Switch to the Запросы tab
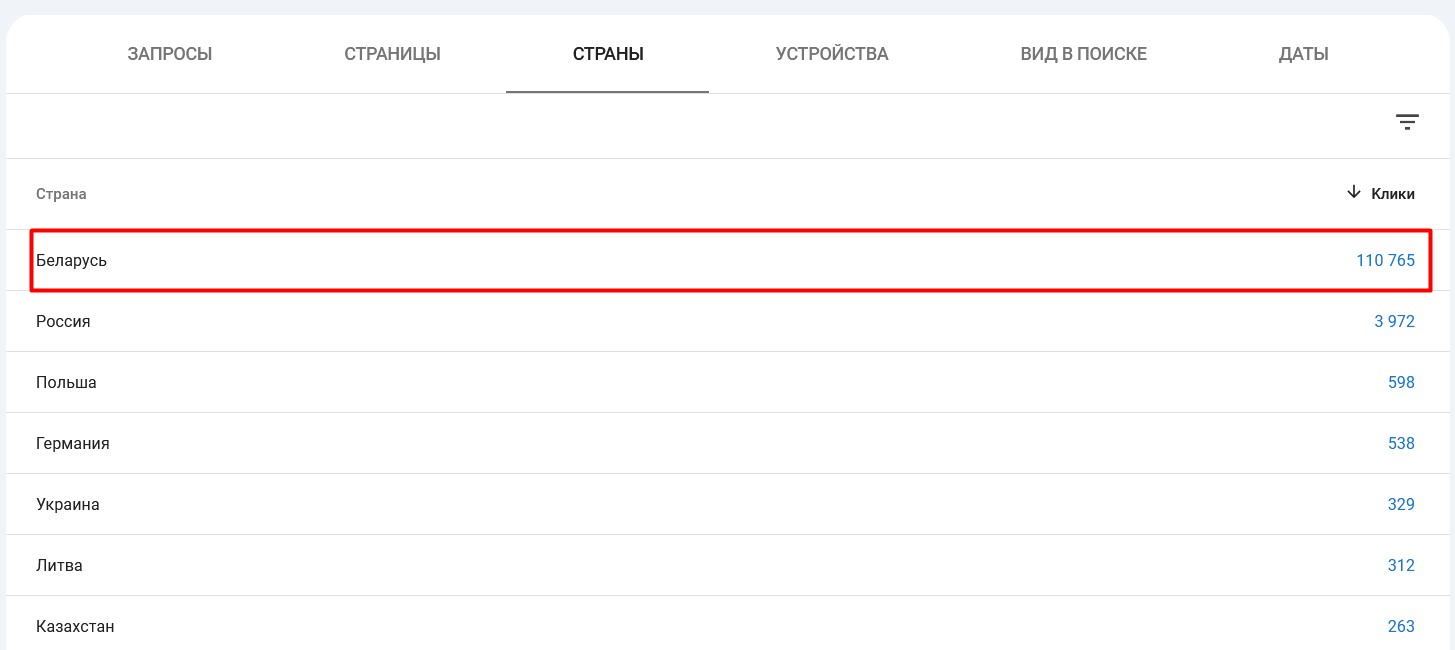 170,54
